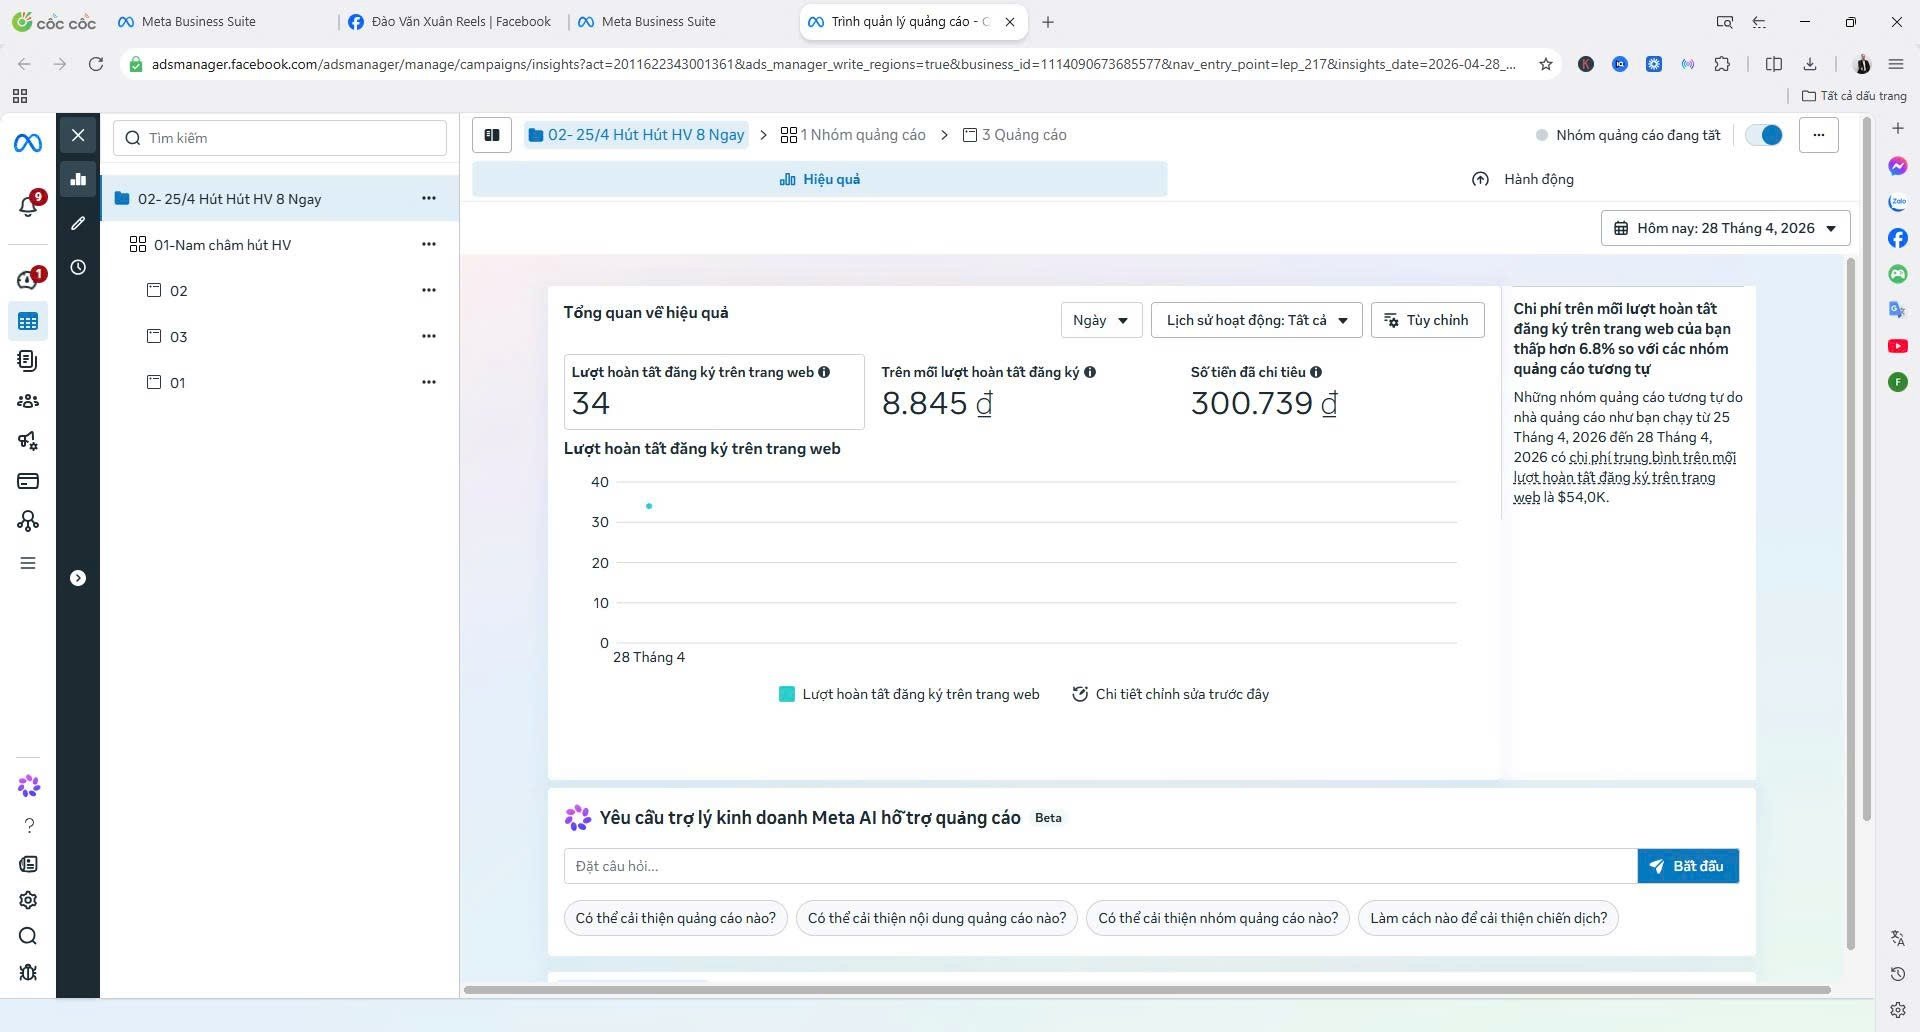The width and height of the screenshot is (1920, 1032).
Task: Open the activity history clock icon
Action: (x=78, y=267)
